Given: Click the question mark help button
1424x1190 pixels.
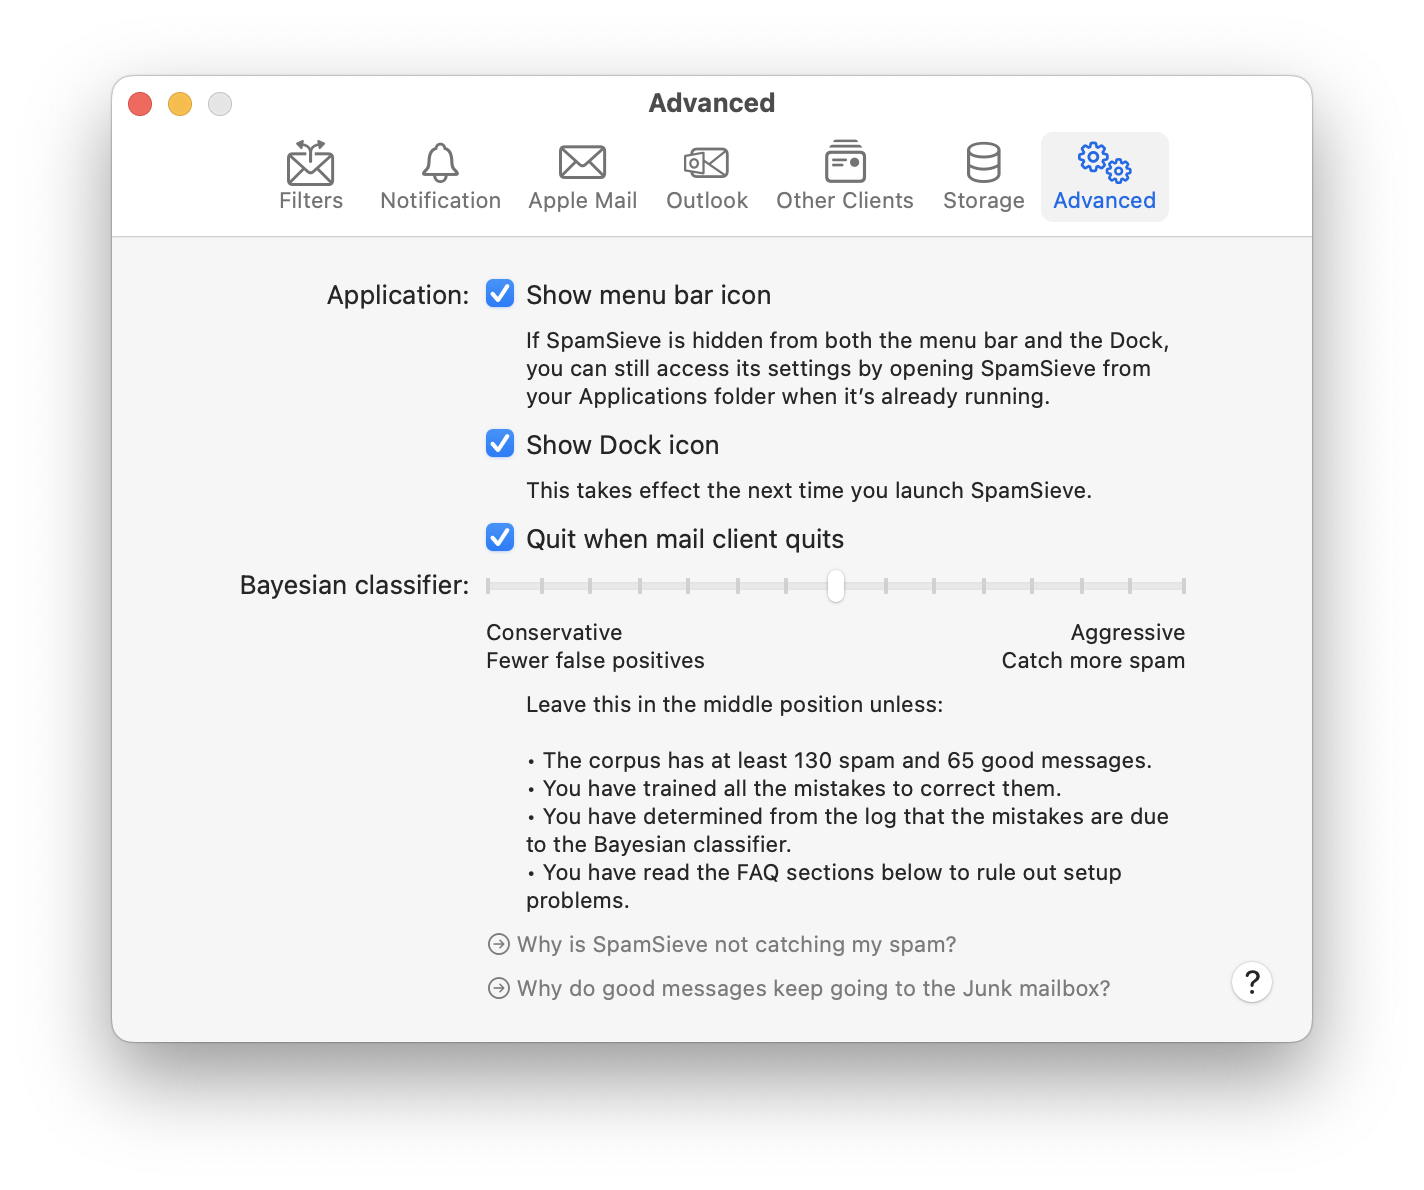Looking at the screenshot, I should pos(1252,982).
